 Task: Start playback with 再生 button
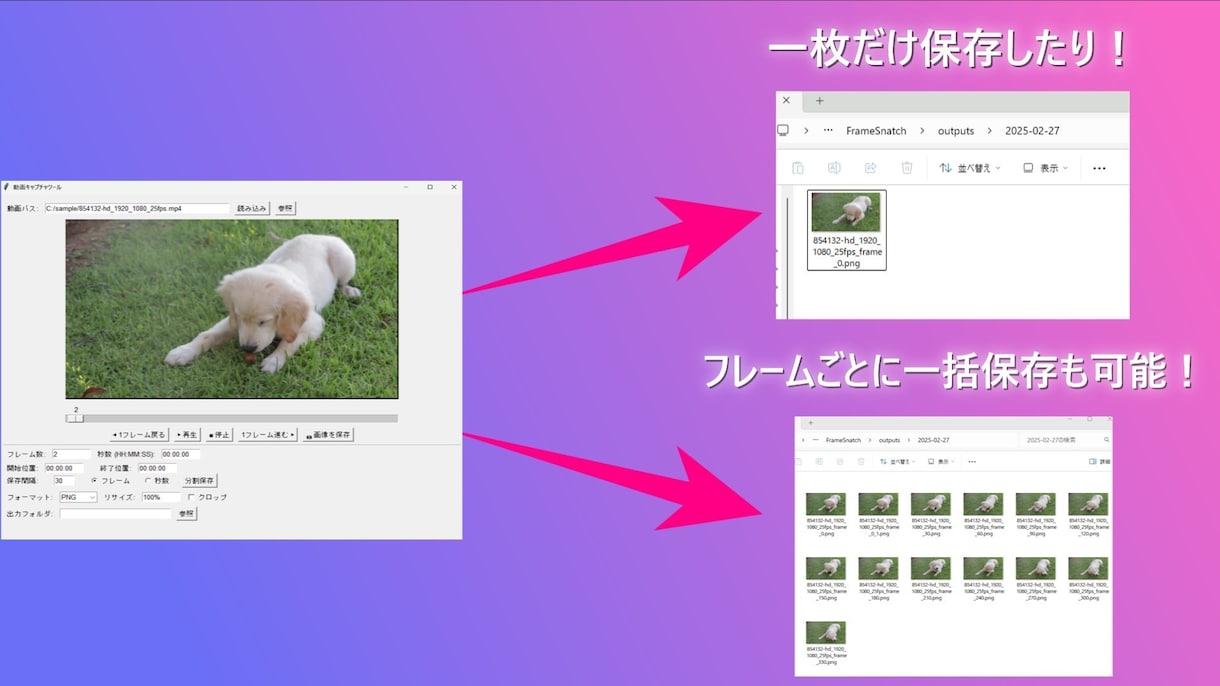pyautogui.click(x=187, y=435)
